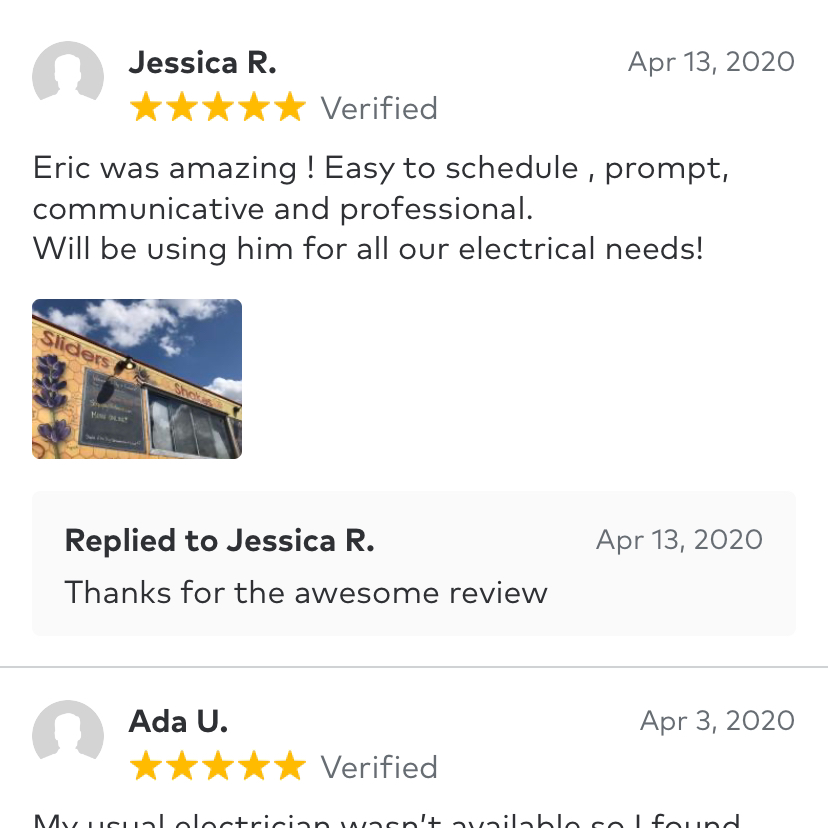828x828 pixels.
Task: Click the reviewer name Jessica R.
Action: [202, 63]
